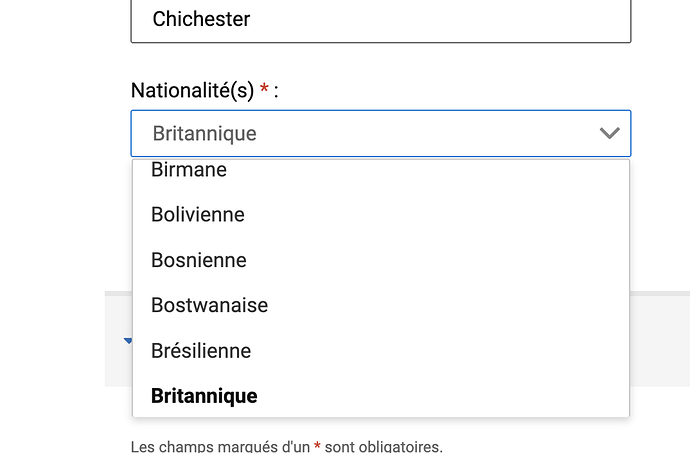
Task: Select Birmane from the nationality list
Action: coord(189,170)
